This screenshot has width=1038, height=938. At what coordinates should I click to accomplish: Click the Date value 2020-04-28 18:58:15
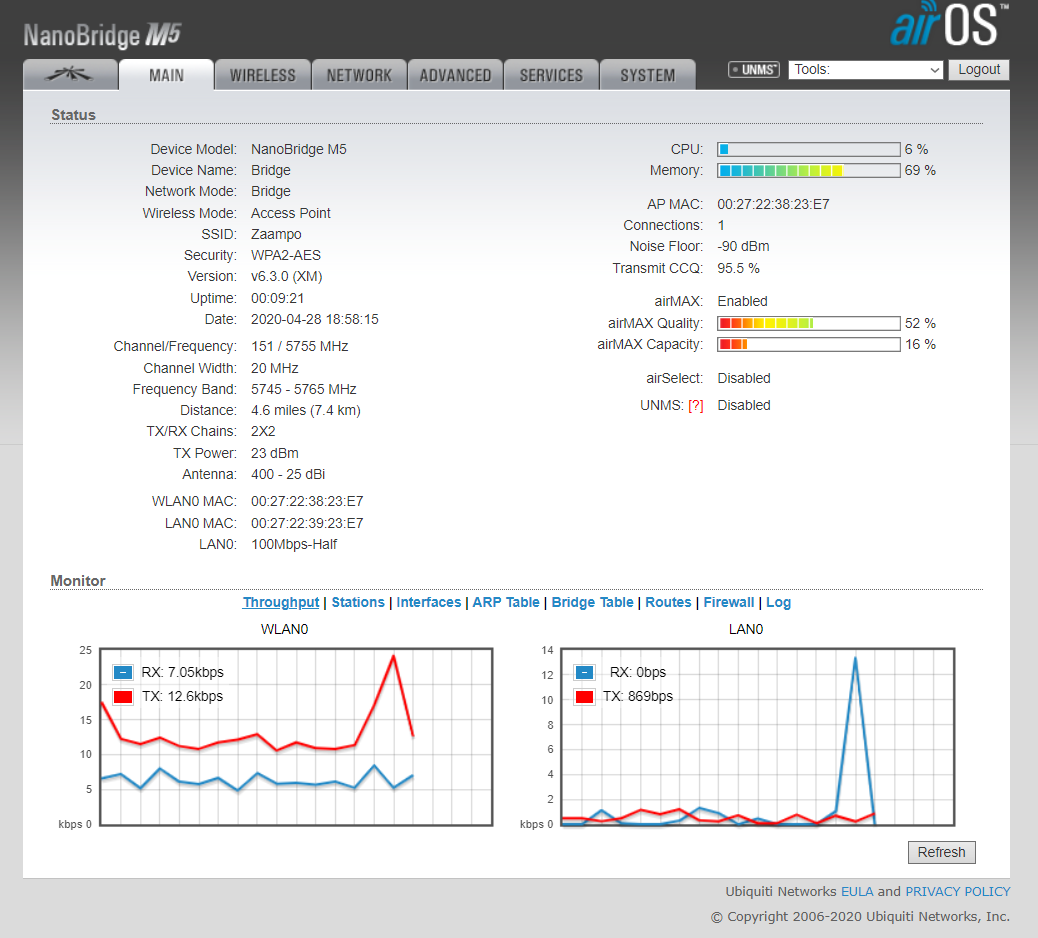coord(314,320)
